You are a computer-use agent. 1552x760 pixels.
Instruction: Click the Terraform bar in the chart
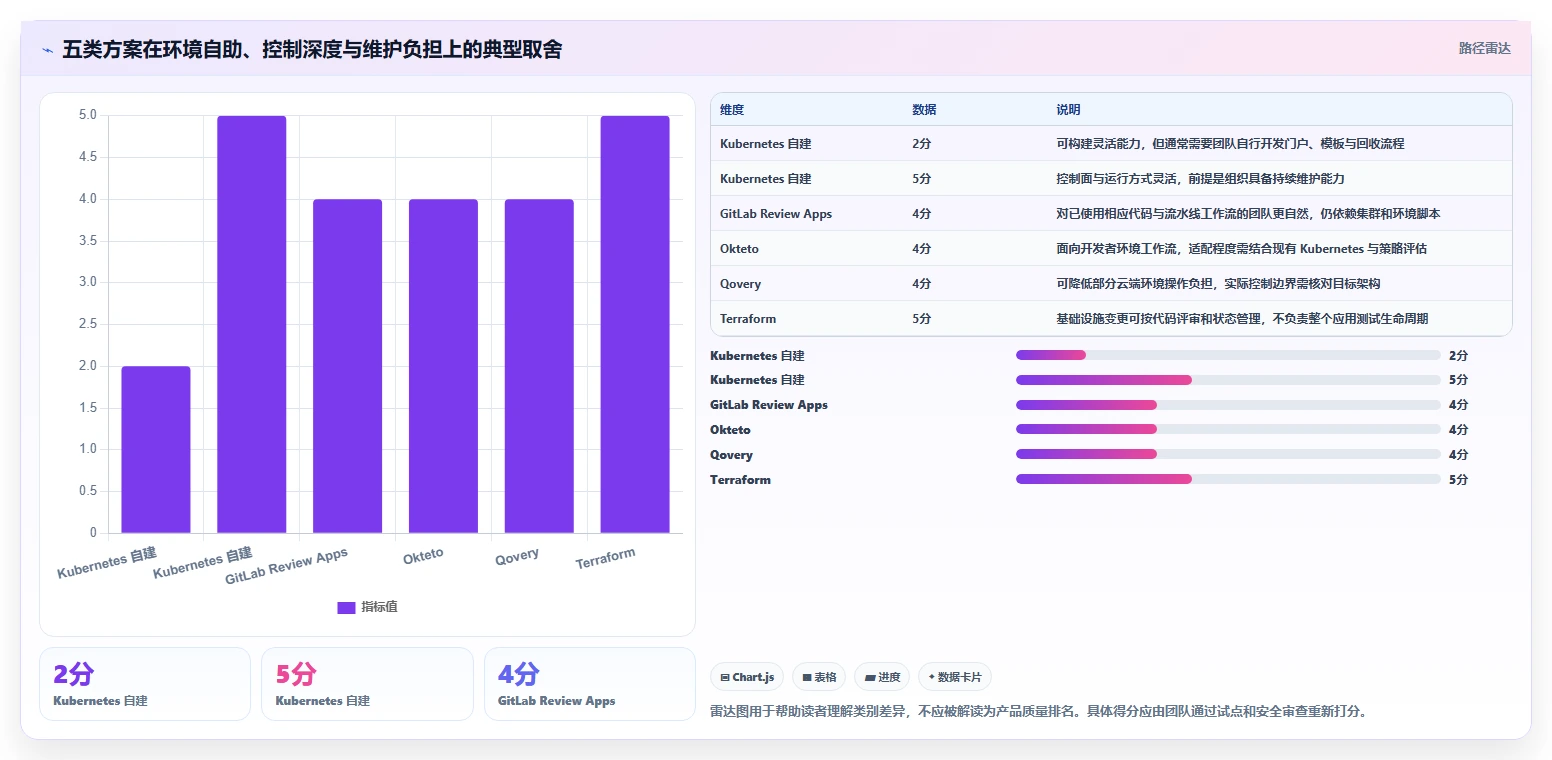635,324
